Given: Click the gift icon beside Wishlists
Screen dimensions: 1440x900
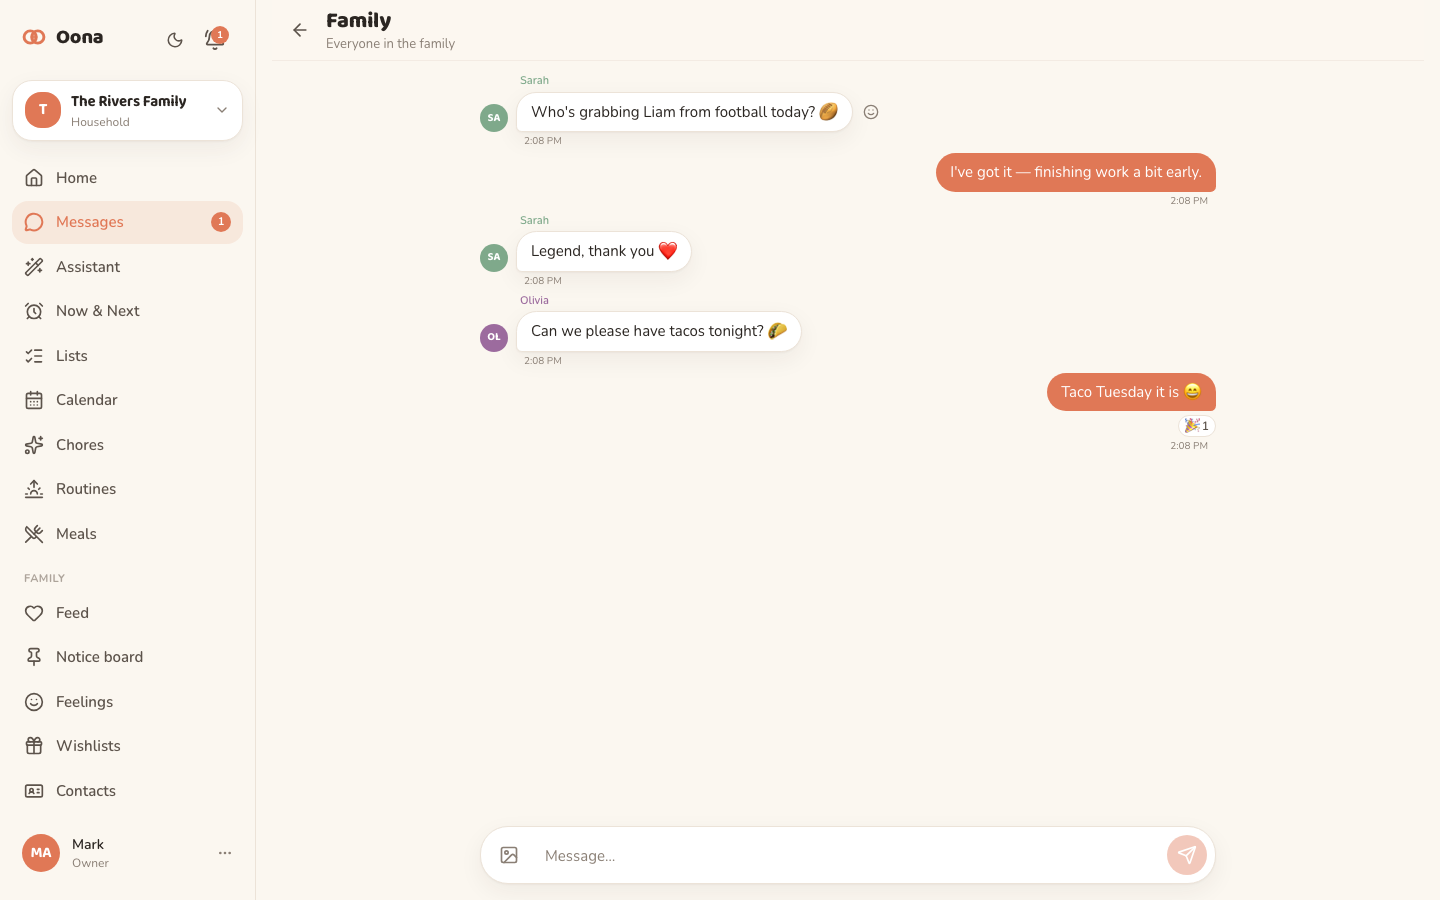Looking at the screenshot, I should tap(34, 746).
